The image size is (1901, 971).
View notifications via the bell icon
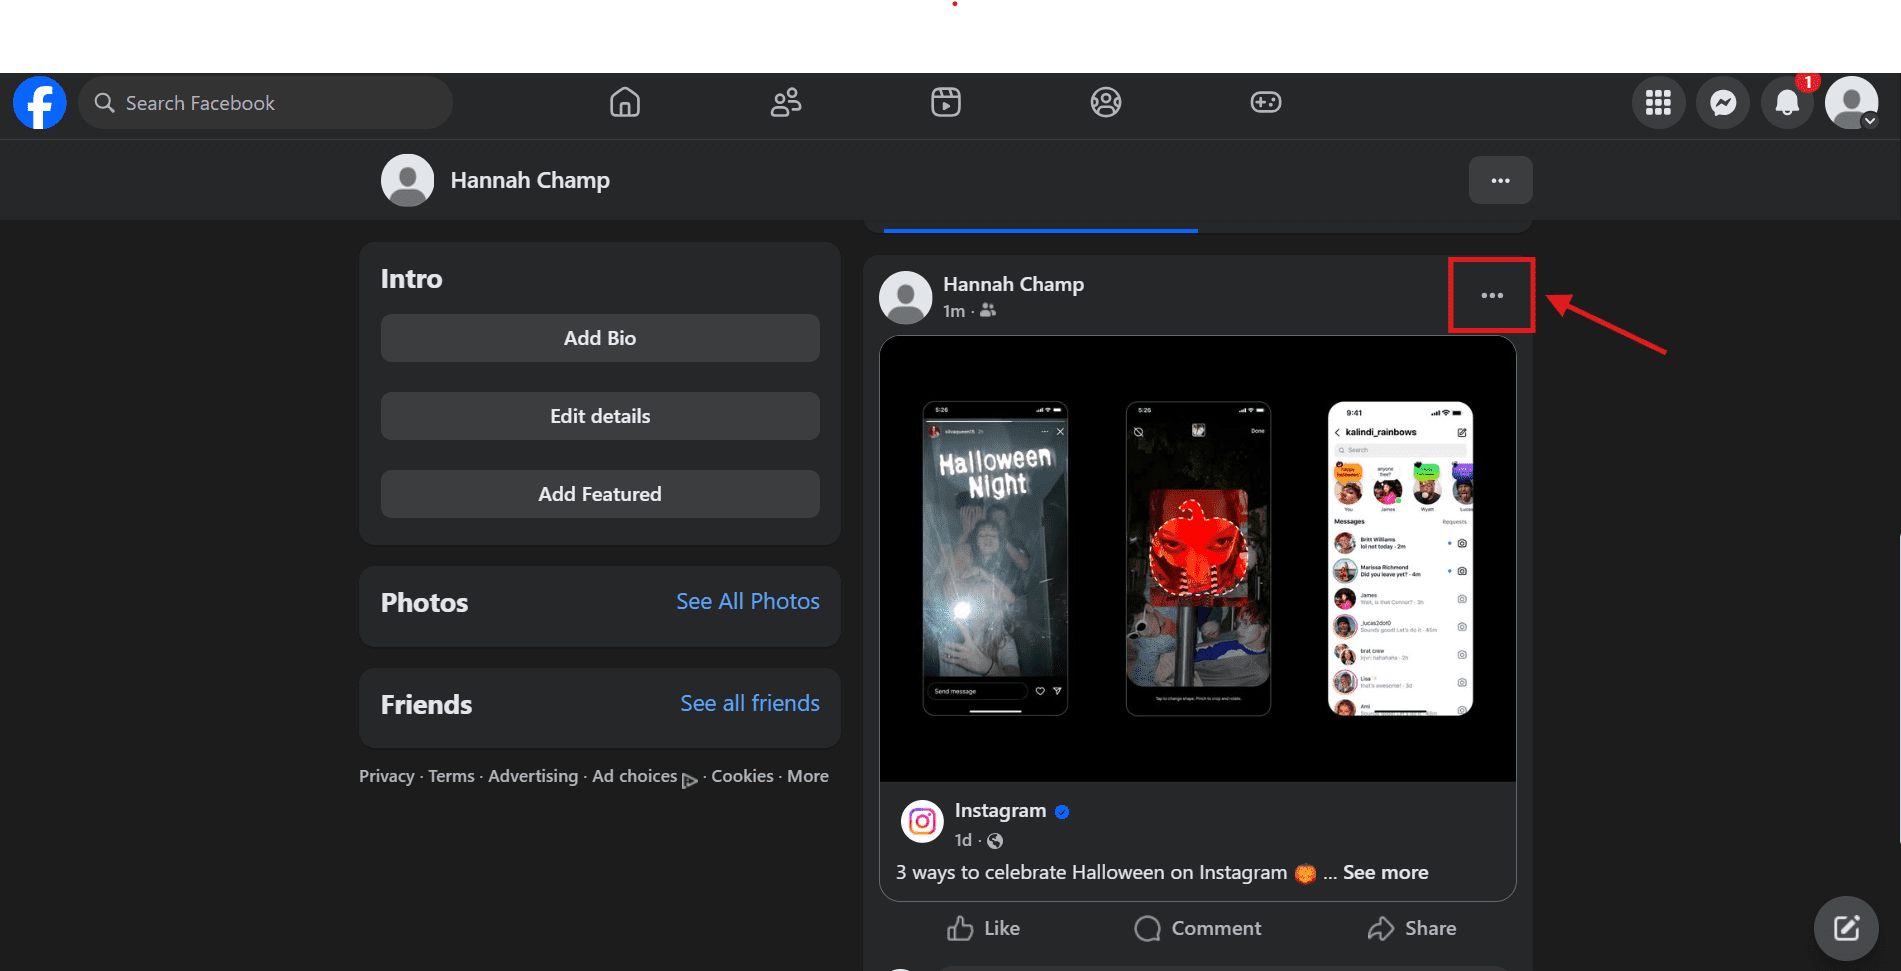tap(1787, 103)
